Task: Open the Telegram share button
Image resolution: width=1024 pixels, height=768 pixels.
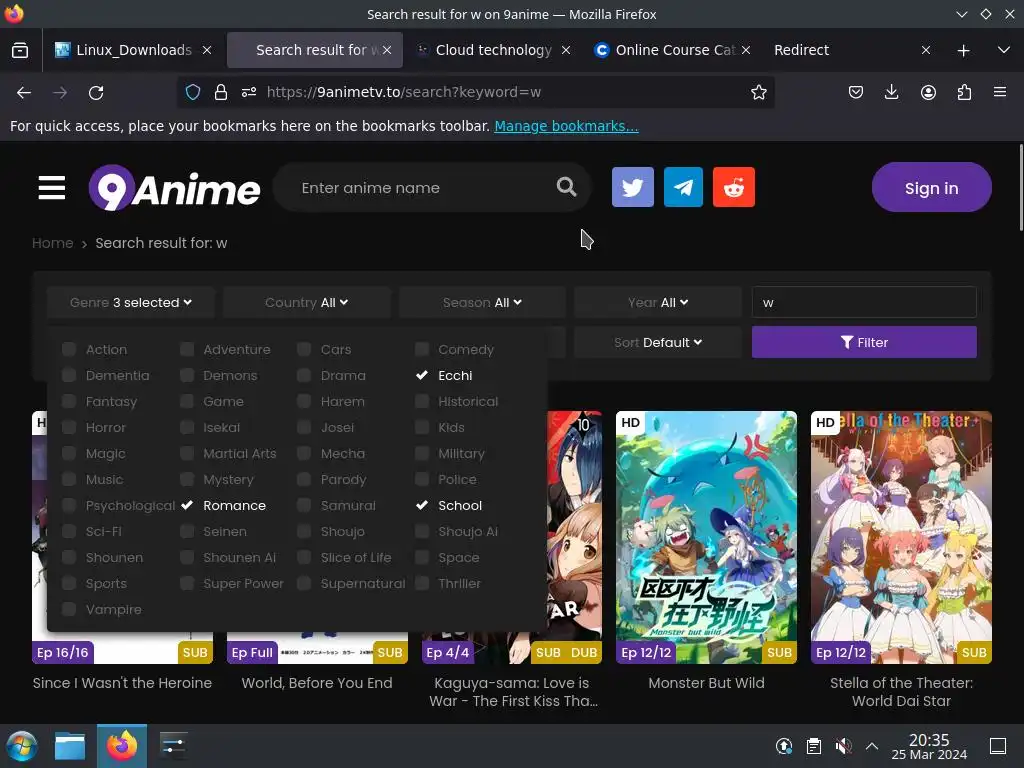Action: pyautogui.click(x=683, y=187)
